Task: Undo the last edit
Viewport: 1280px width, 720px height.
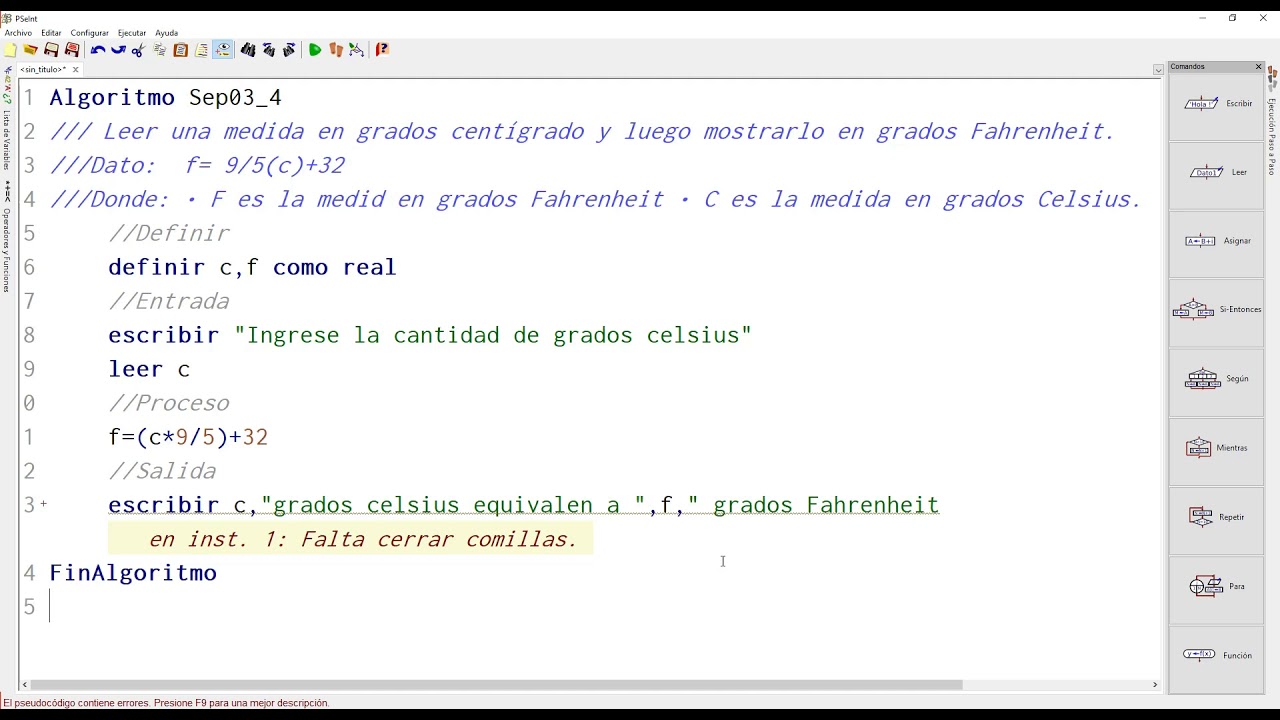Action: (97, 50)
